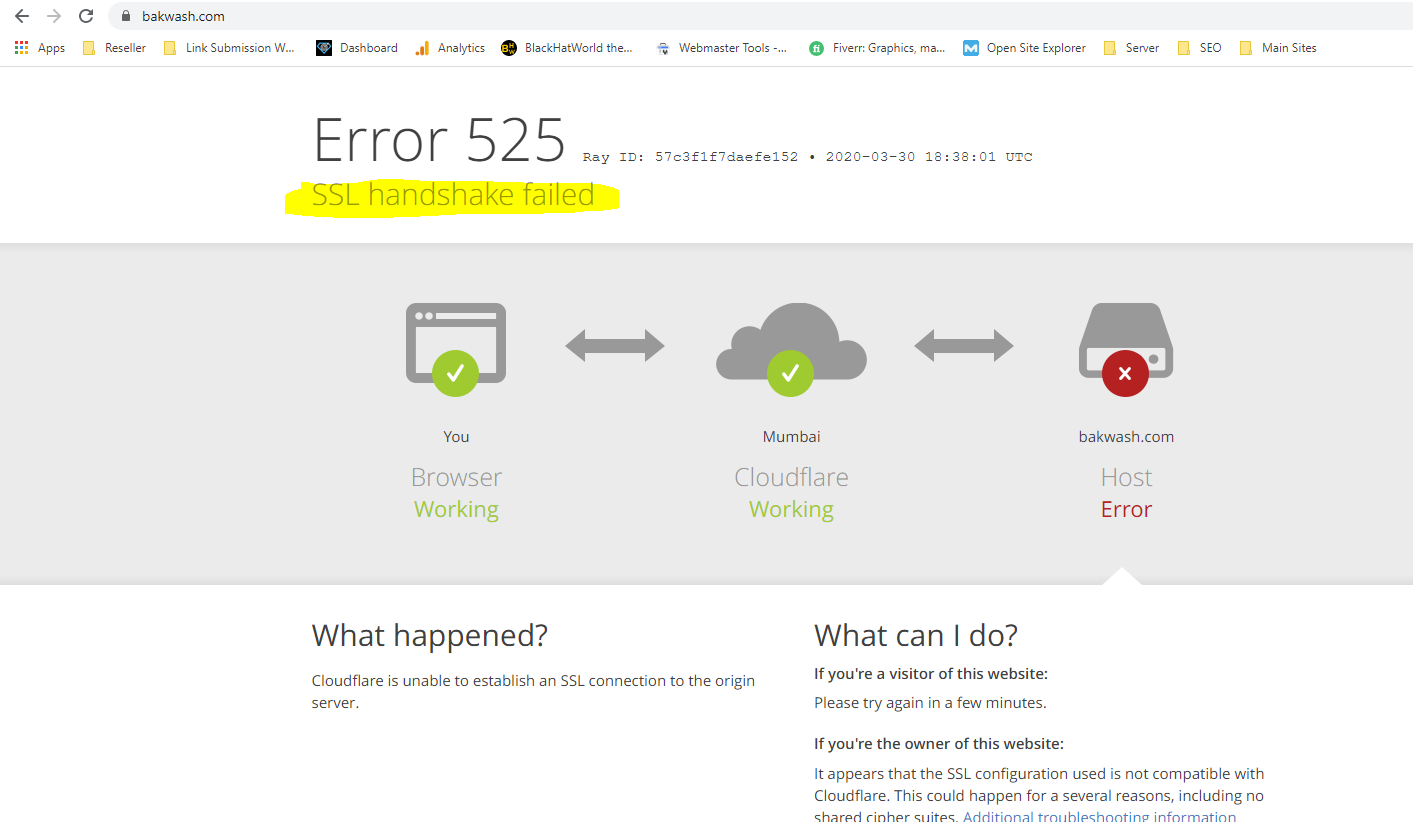The width and height of the screenshot is (1413, 822).
Task: Click the Mumbai location label
Action: (x=791, y=436)
